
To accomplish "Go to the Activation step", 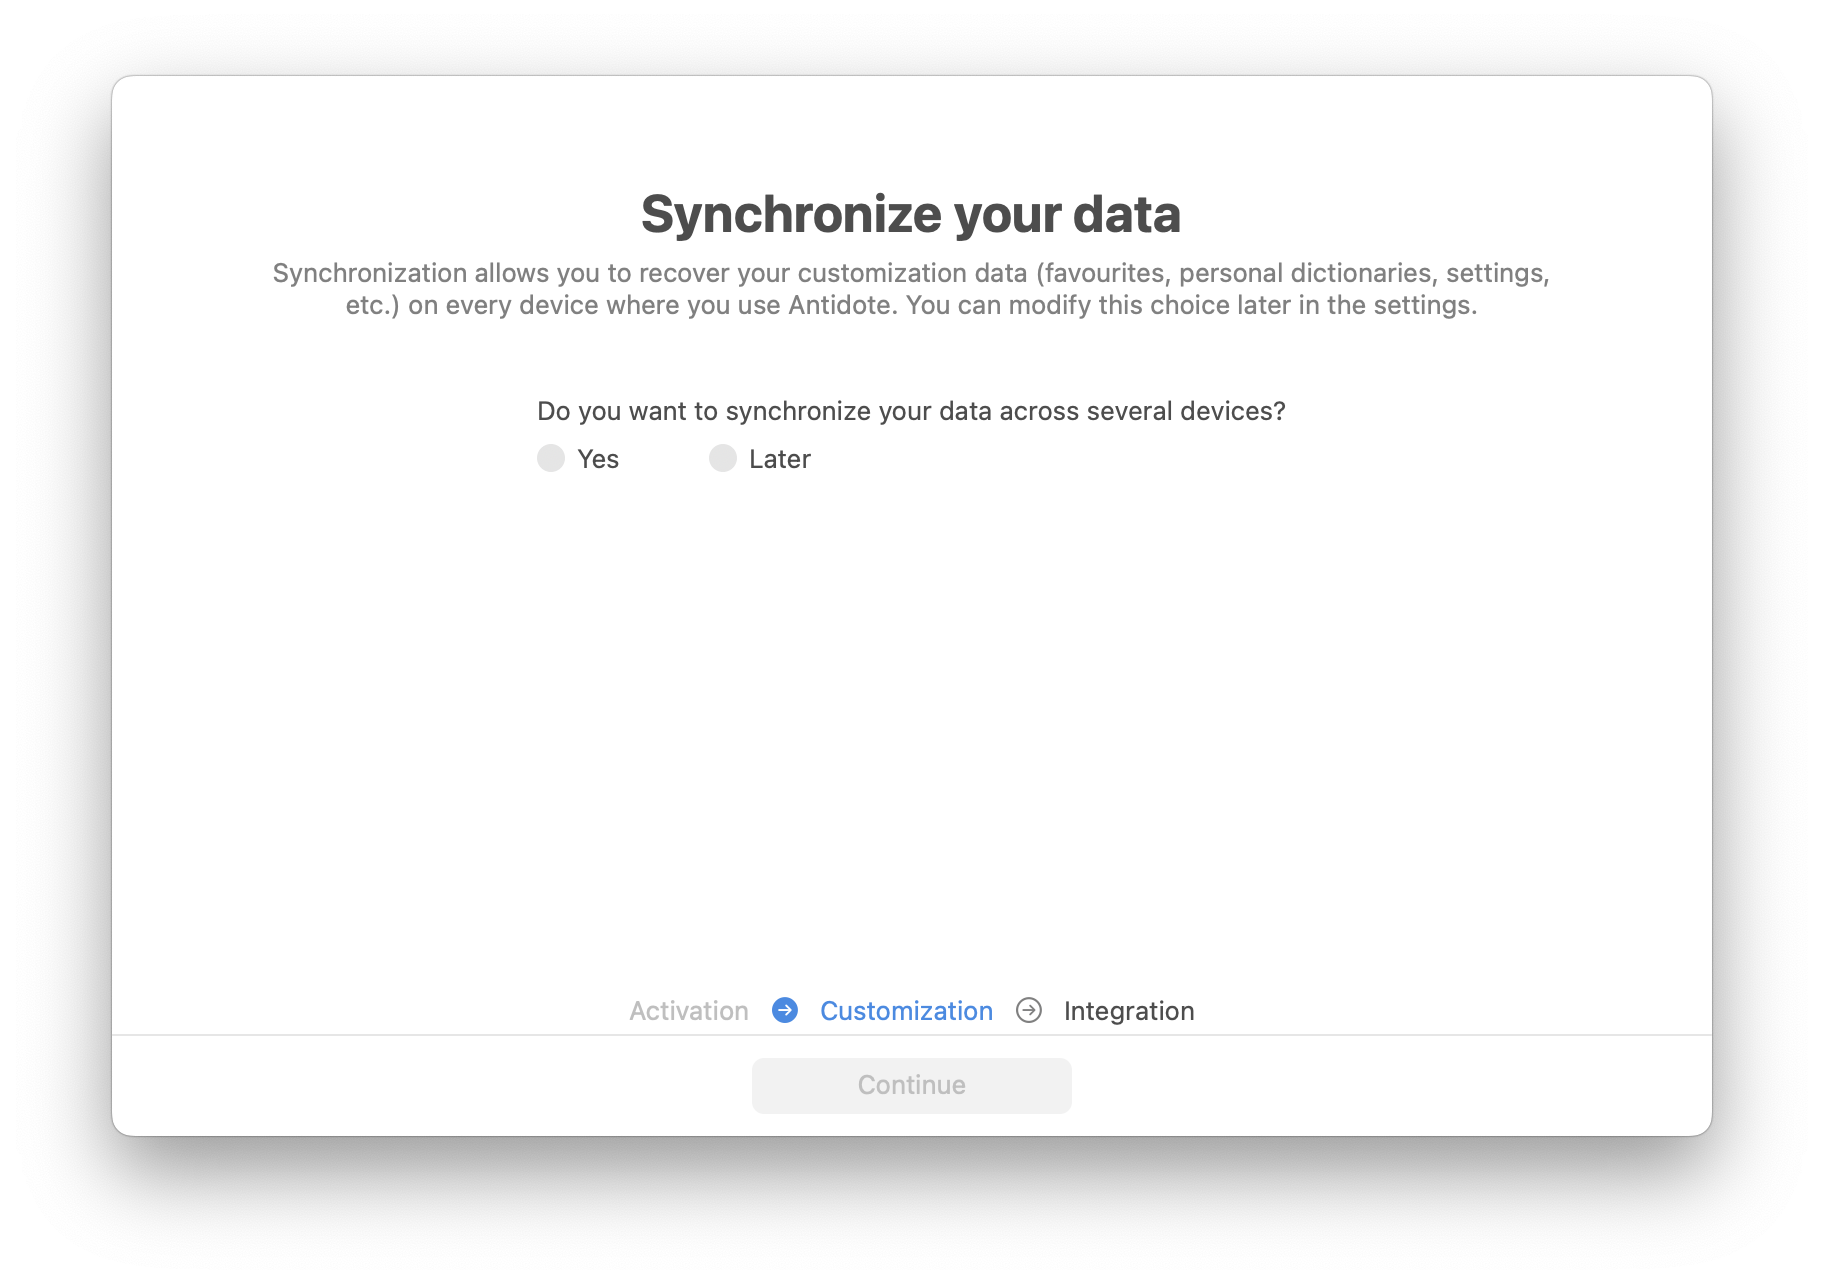I will click(x=689, y=1011).
